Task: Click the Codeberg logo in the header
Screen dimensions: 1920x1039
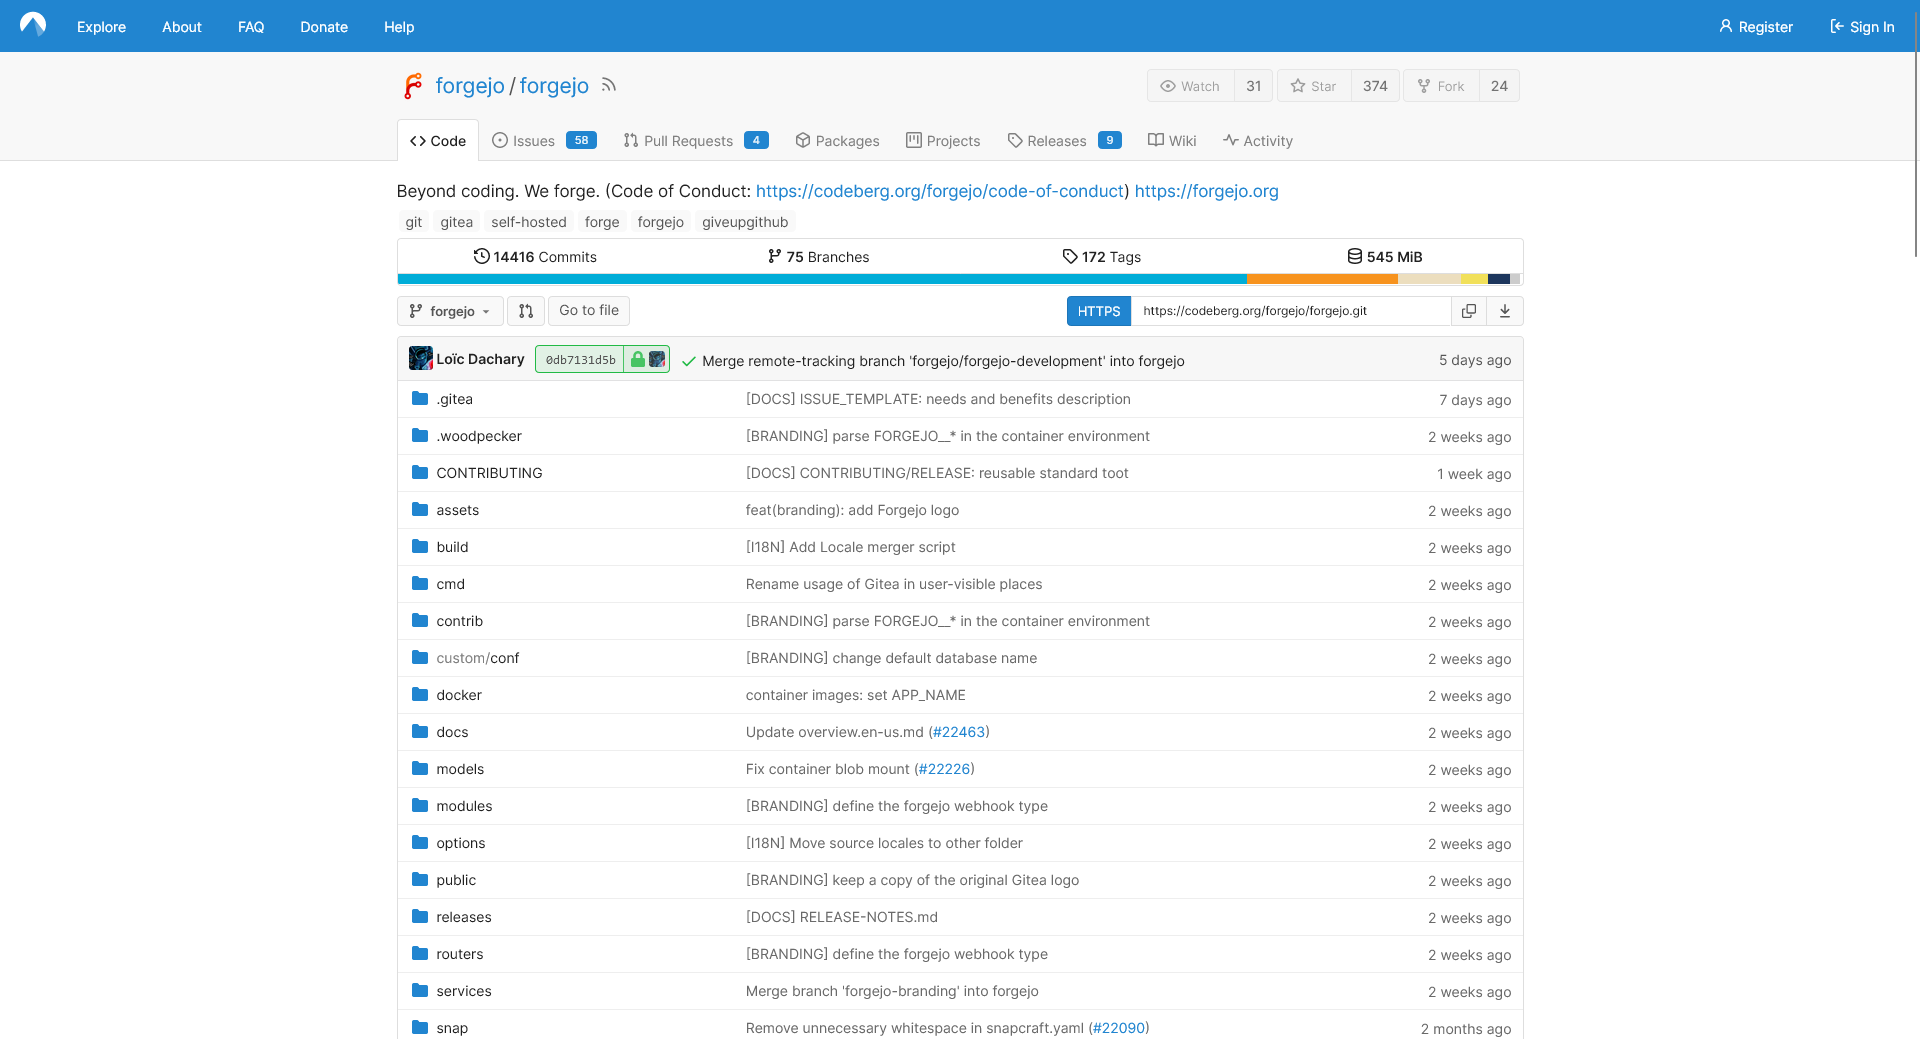Action: pyautogui.click(x=33, y=25)
